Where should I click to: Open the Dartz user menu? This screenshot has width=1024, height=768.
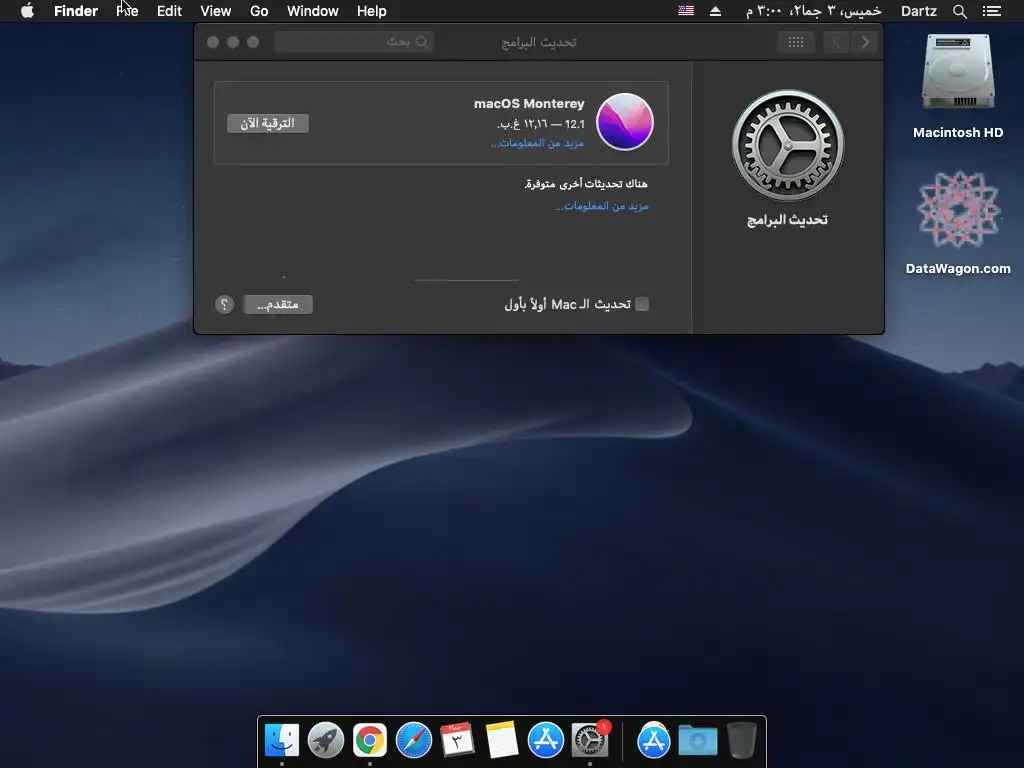[x=919, y=11]
